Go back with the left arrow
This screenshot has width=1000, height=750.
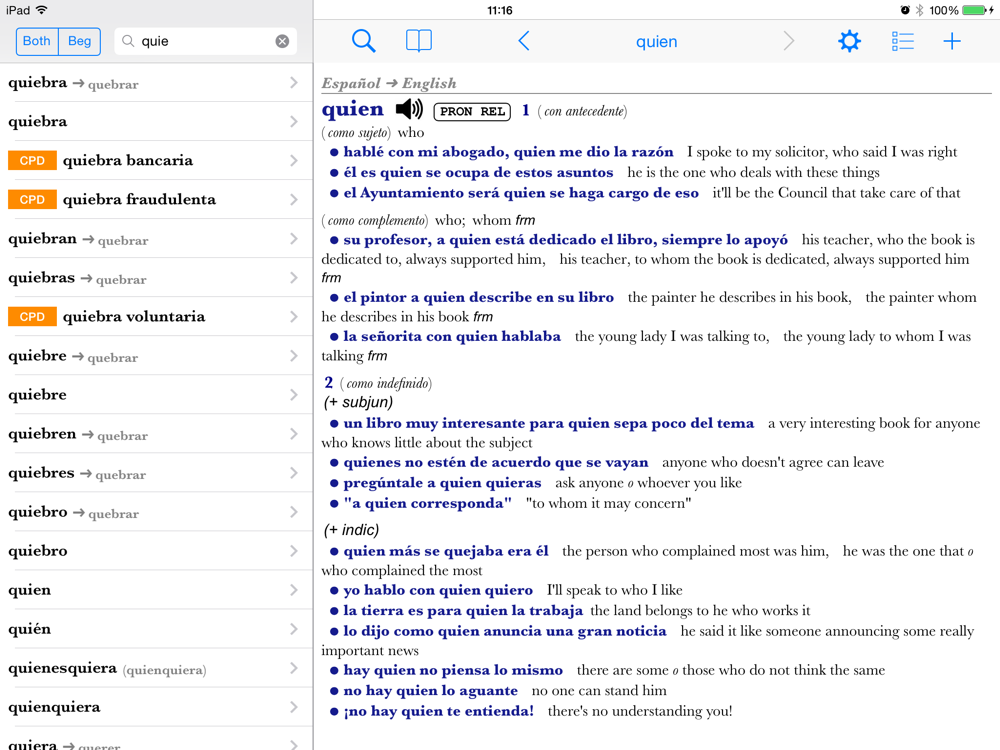click(524, 41)
